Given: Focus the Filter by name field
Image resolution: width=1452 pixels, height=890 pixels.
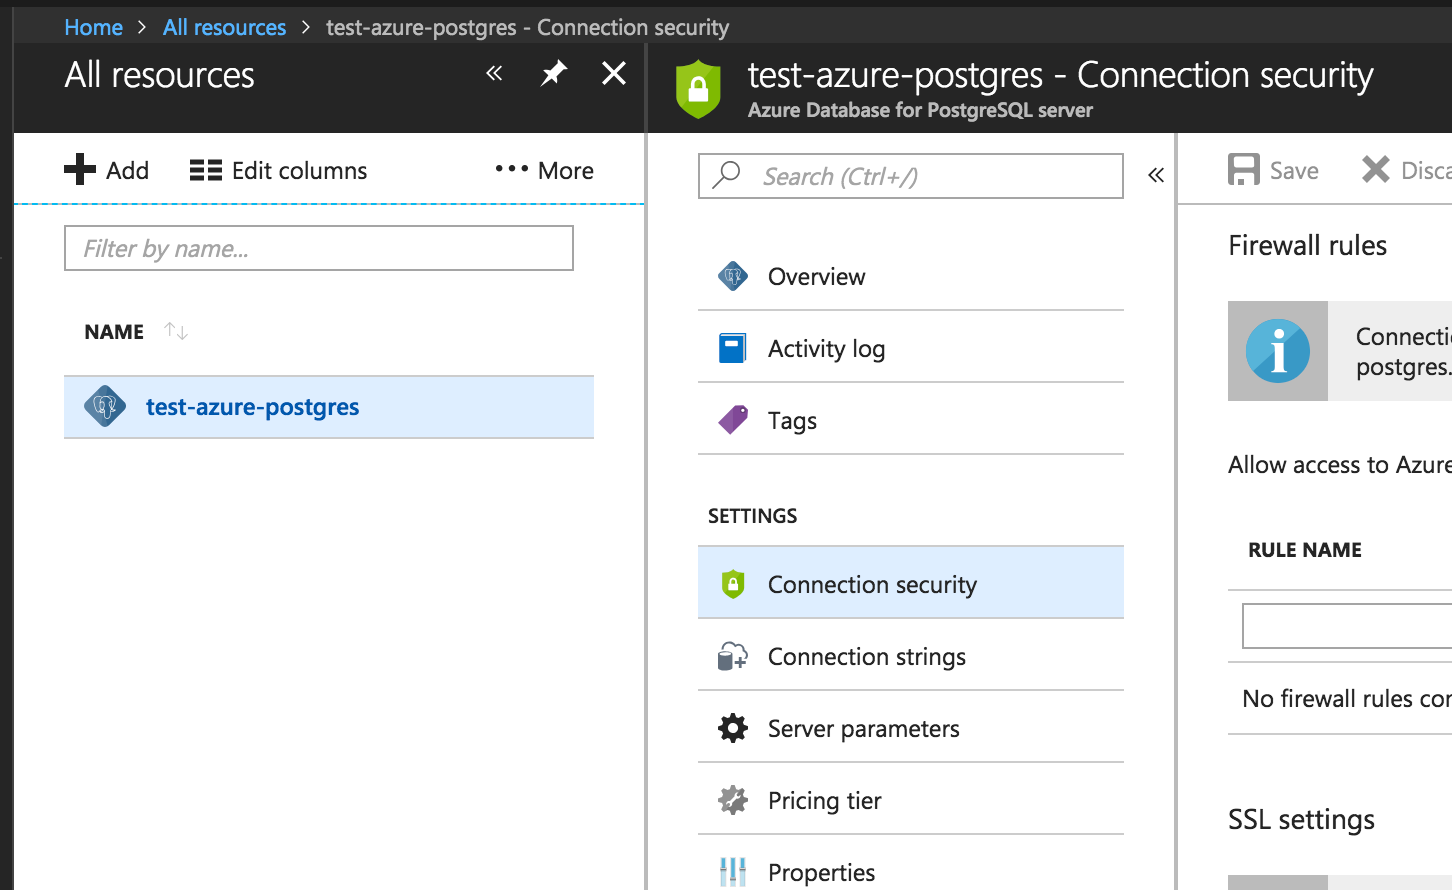Looking at the screenshot, I should click(x=319, y=248).
